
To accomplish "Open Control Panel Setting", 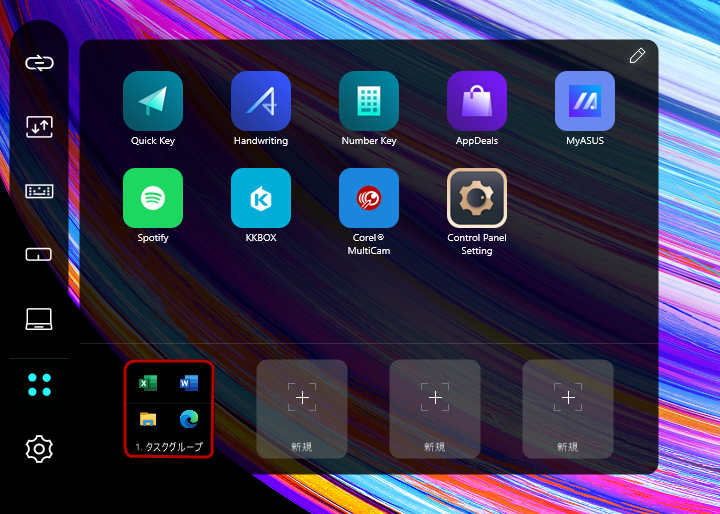I will [x=477, y=198].
